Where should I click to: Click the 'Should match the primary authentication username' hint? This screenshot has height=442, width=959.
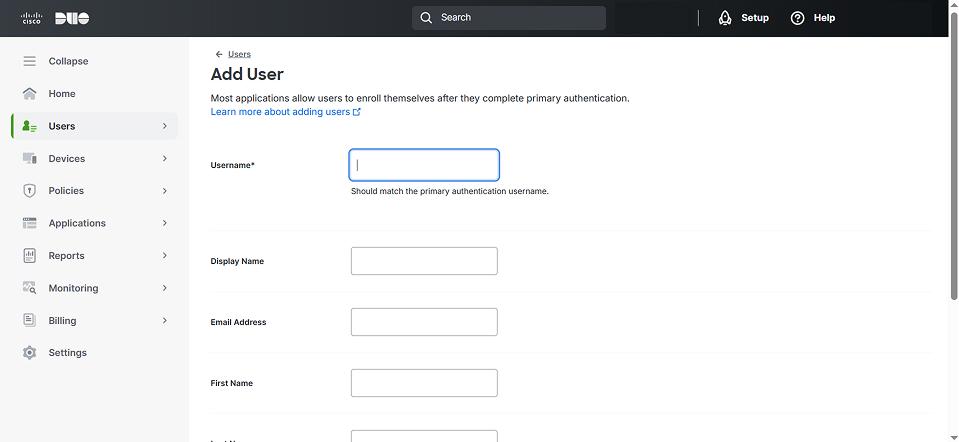(450, 191)
